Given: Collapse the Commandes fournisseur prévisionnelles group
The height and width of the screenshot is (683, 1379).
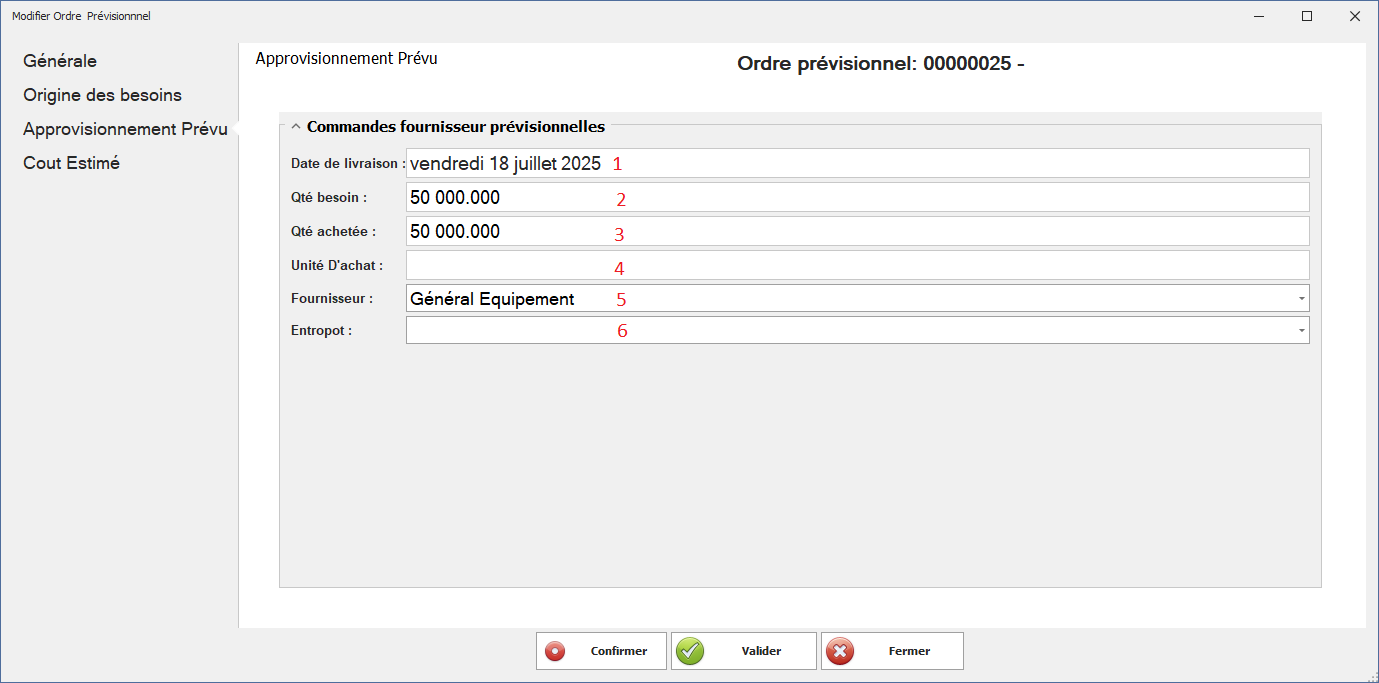Looking at the screenshot, I should 296,127.
